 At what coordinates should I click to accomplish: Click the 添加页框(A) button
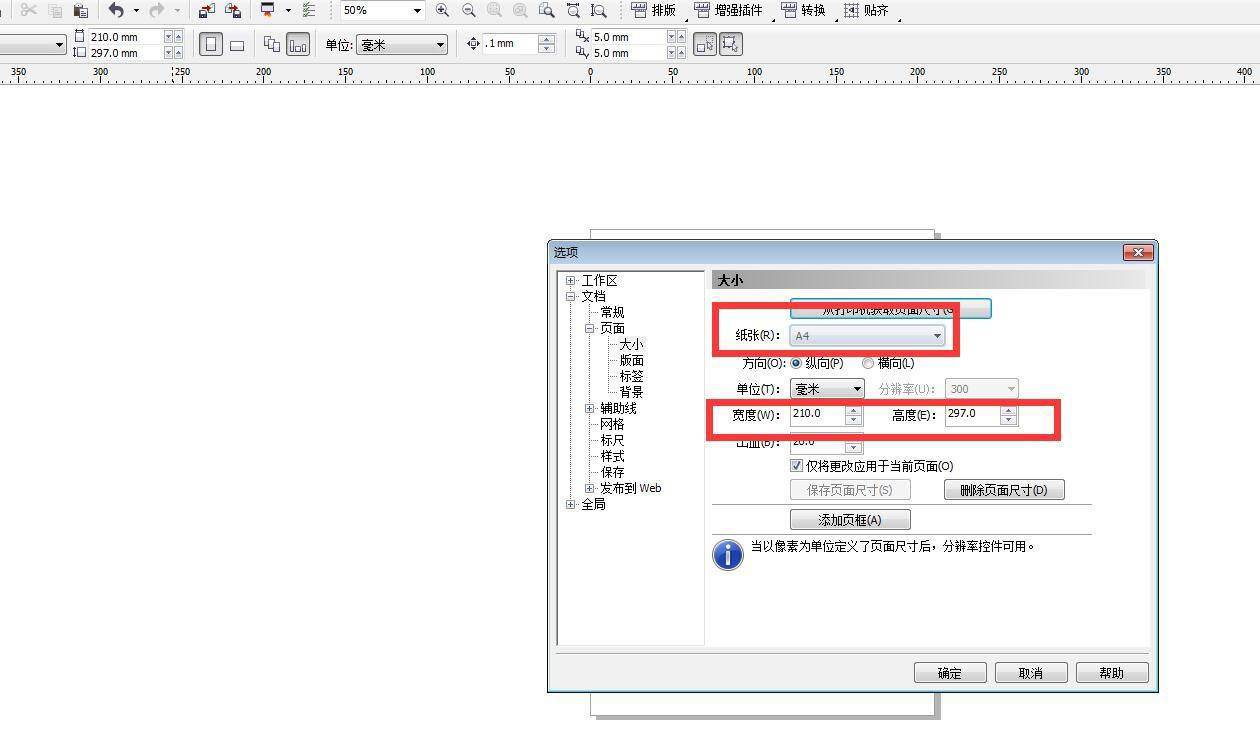tap(850, 520)
